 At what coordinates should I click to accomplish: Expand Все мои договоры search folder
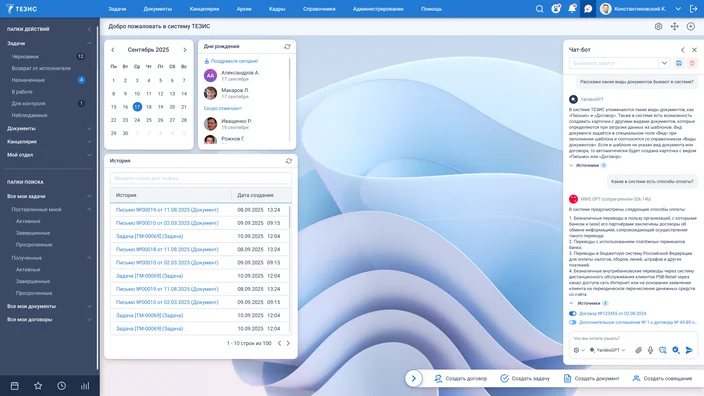pos(89,320)
